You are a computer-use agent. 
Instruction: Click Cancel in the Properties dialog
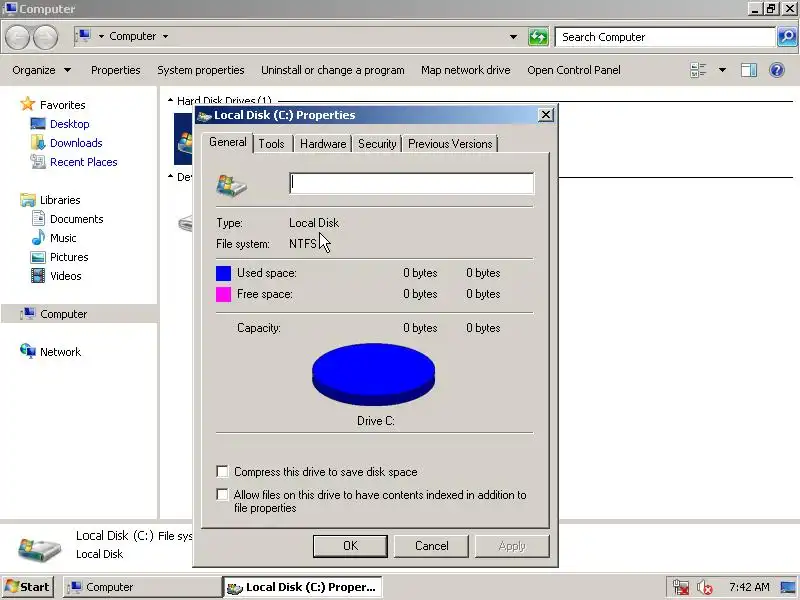(432, 546)
